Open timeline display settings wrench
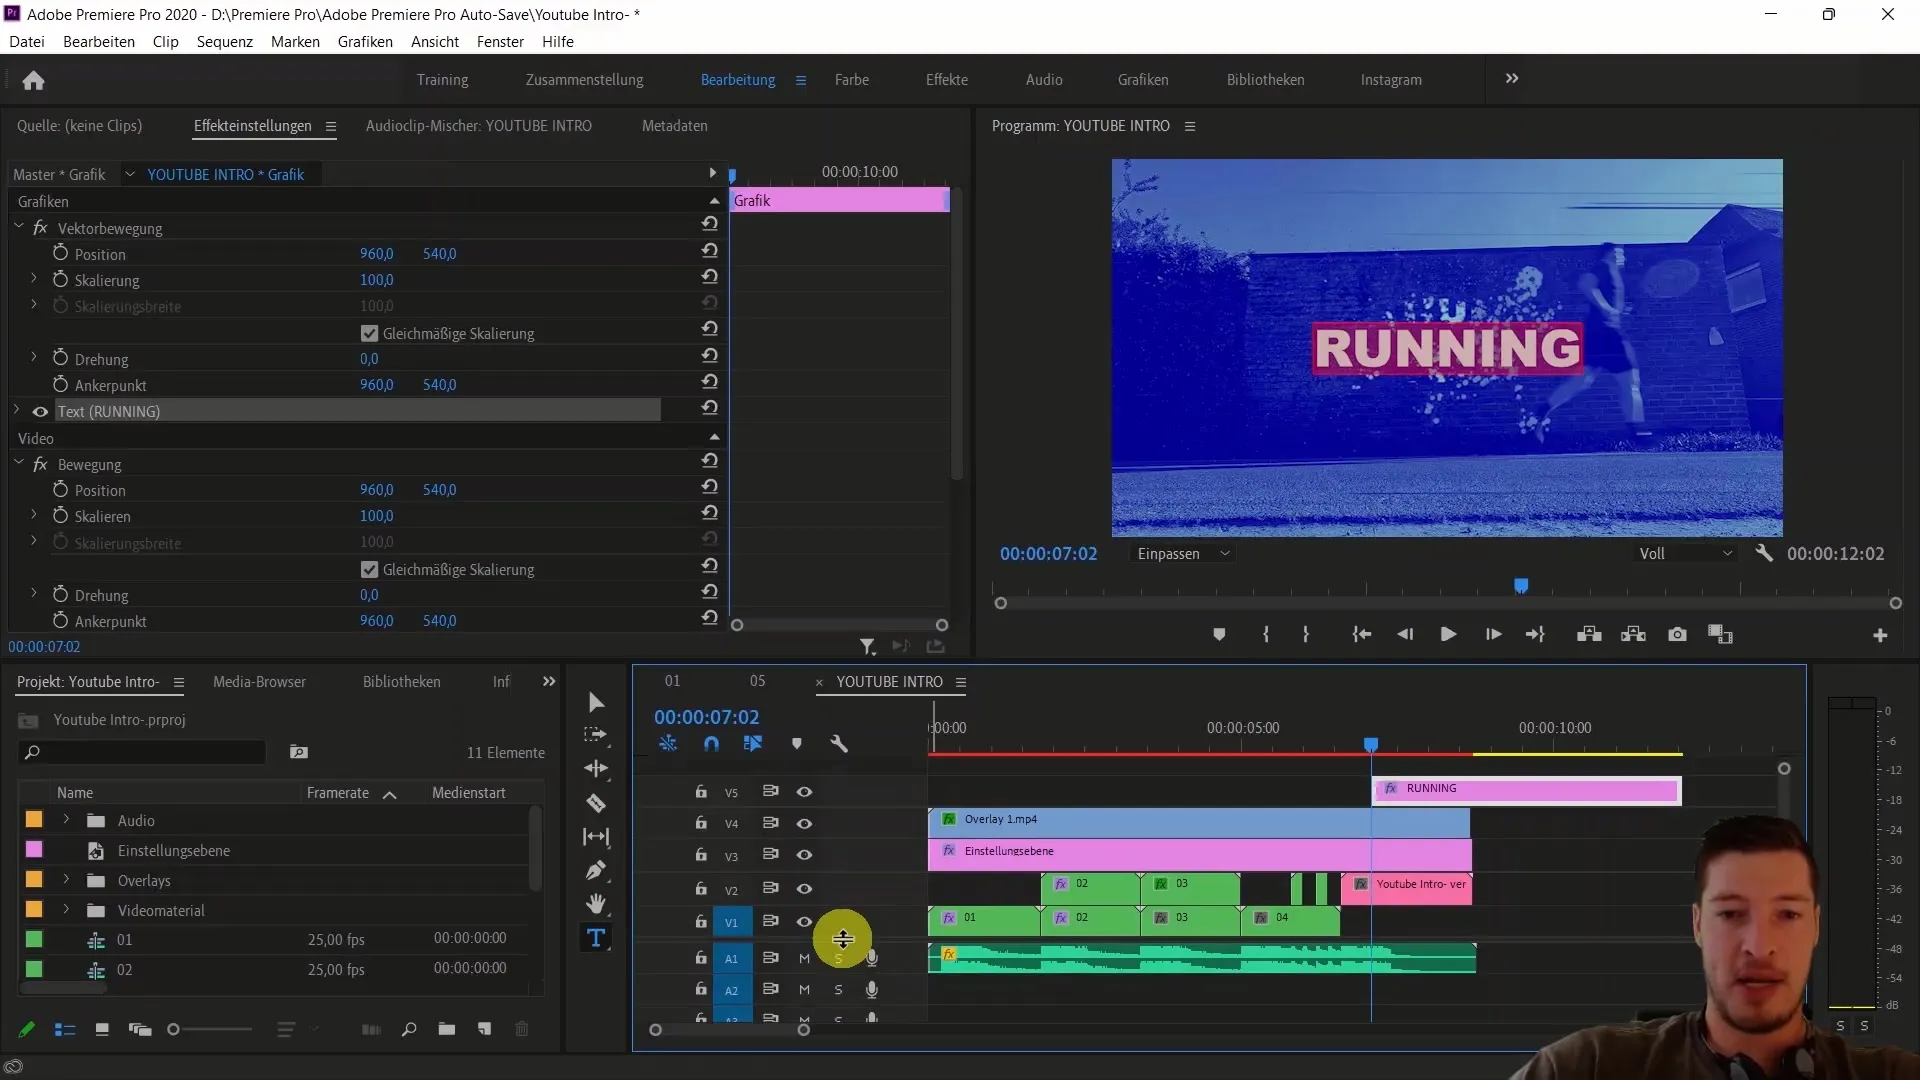This screenshot has height=1080, width=1920. point(839,744)
